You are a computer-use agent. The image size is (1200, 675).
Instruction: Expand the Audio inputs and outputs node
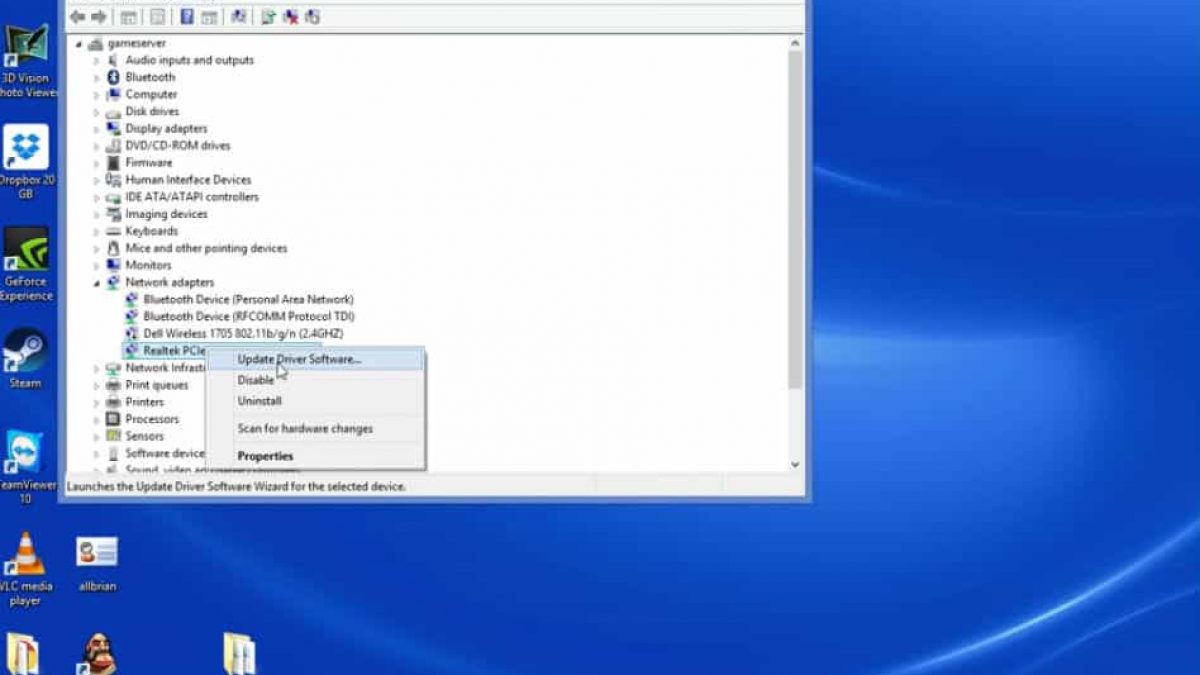click(x=97, y=60)
